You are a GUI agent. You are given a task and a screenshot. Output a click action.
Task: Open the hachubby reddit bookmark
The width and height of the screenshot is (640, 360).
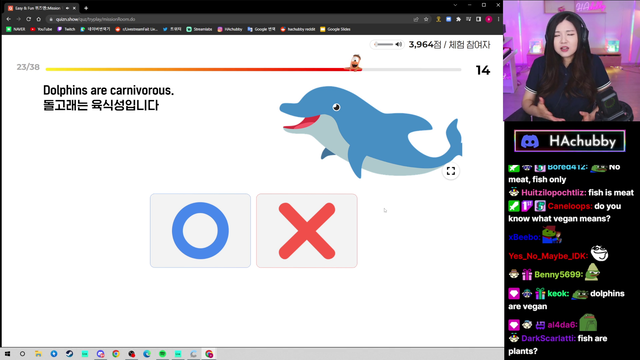click(298, 29)
